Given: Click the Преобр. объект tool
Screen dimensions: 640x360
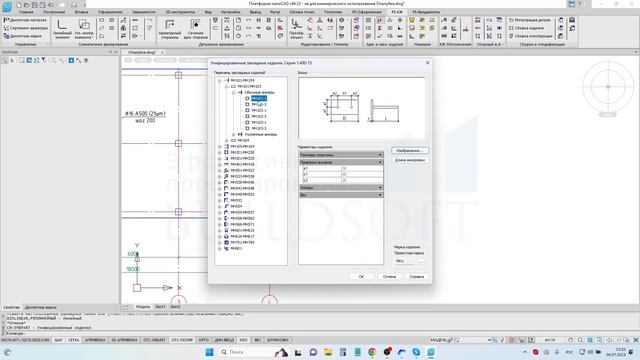Looking at the screenshot, I should tap(296, 29).
